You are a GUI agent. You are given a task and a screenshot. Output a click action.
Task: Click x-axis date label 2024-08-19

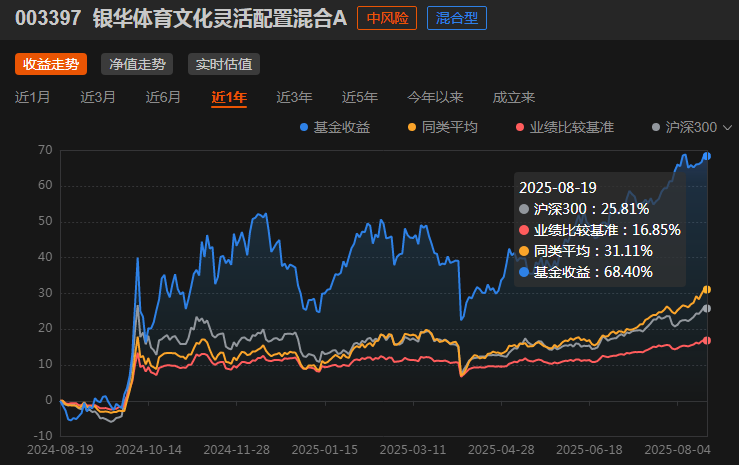pyautogui.click(x=60, y=450)
